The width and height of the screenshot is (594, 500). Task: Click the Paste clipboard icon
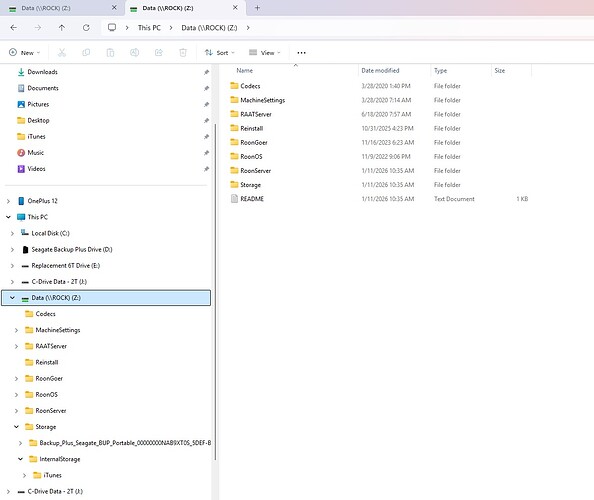[x=110, y=53]
